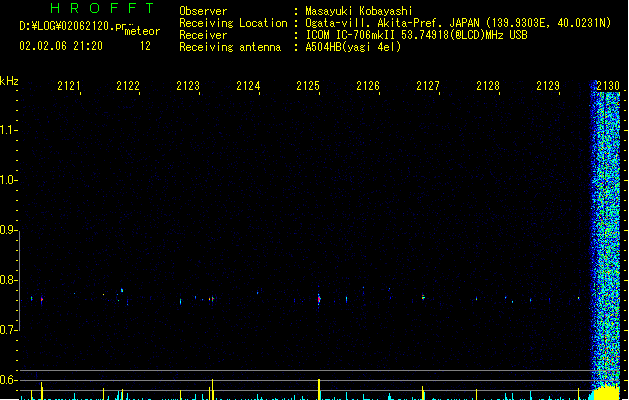Click the bright meteor echo at 2125
Screen dimensions: 629x400
coord(319,299)
